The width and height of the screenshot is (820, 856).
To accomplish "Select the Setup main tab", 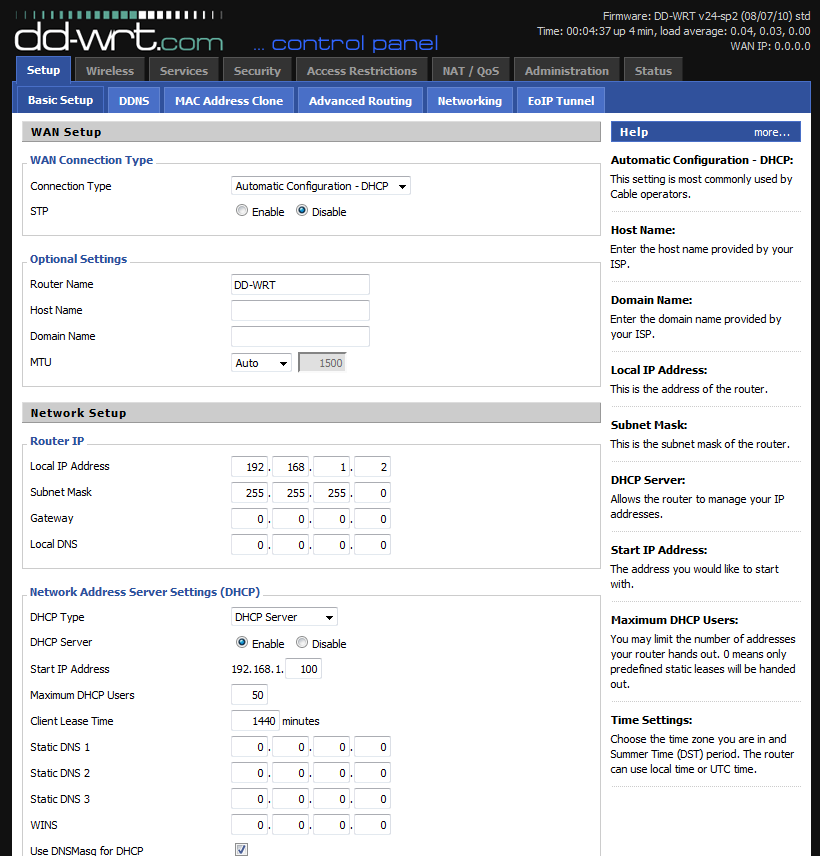I will click(43, 70).
